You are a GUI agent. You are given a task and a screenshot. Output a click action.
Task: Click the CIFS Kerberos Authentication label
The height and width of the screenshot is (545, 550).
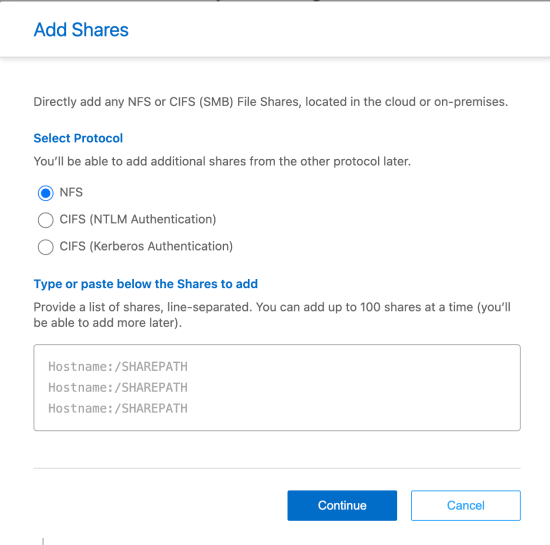146,246
